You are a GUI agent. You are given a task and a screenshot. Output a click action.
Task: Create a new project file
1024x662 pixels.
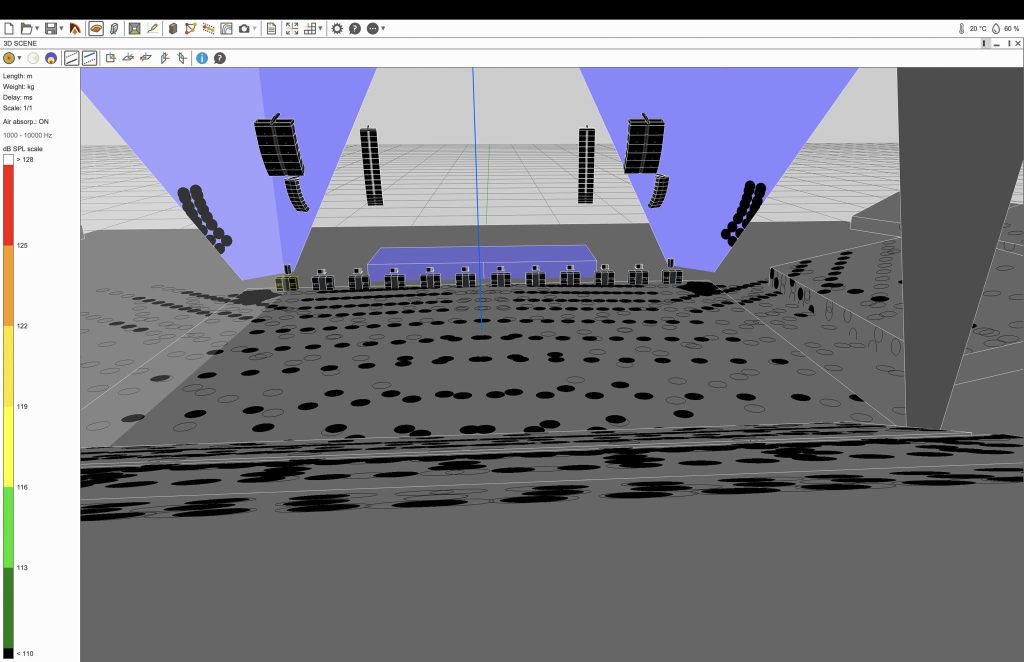click(x=9, y=29)
